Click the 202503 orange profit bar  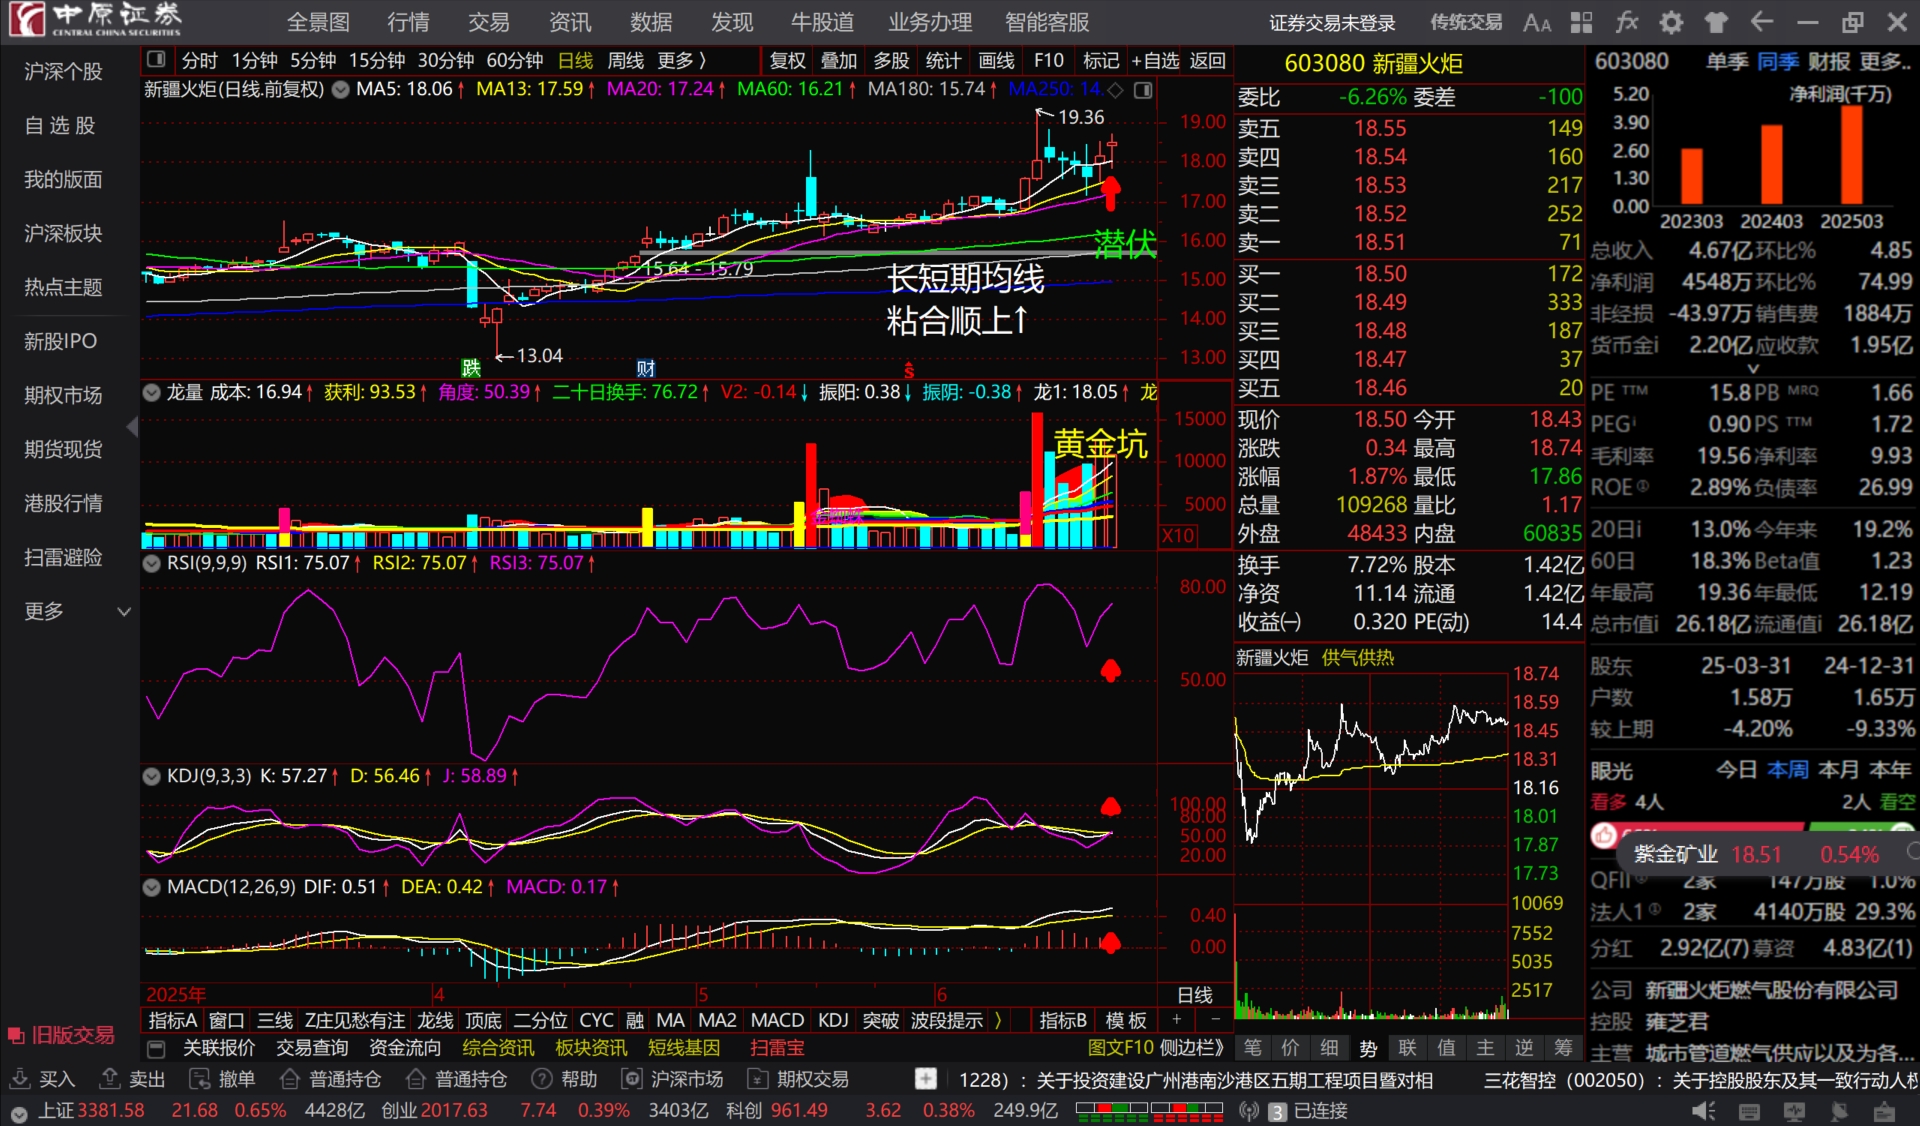click(x=1851, y=155)
